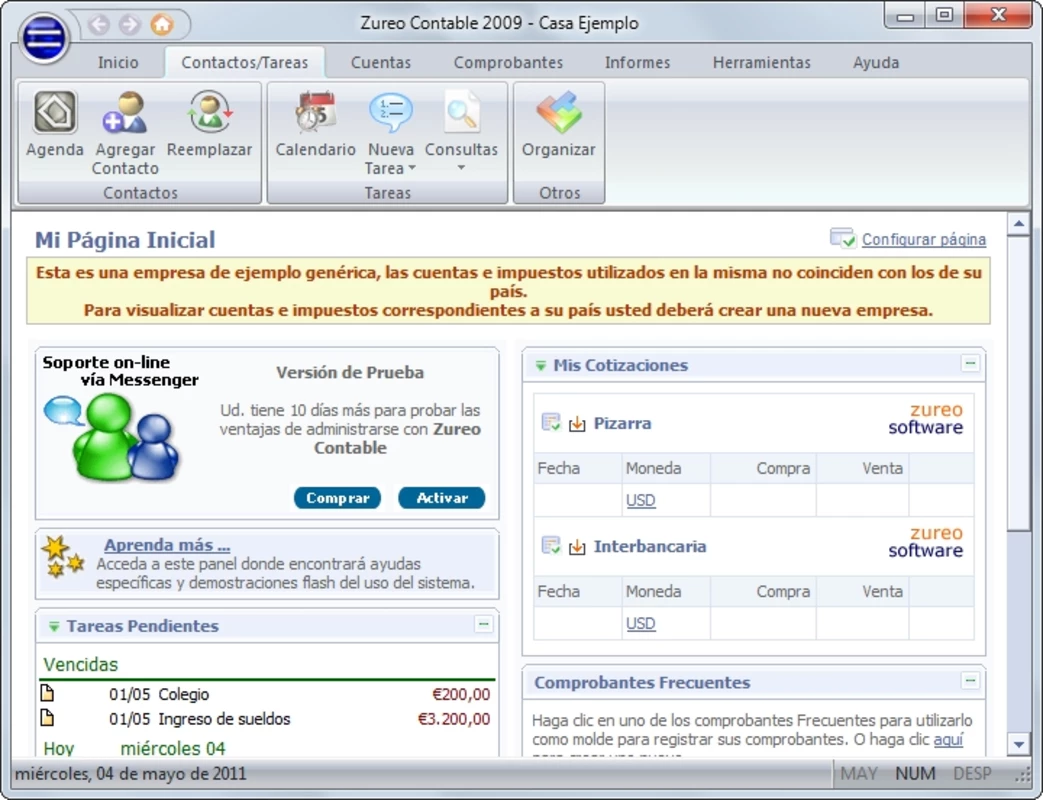The height and width of the screenshot is (800, 1043).
Task: Click zureo software logo in Pizarra
Action: pyautogui.click(x=925, y=418)
